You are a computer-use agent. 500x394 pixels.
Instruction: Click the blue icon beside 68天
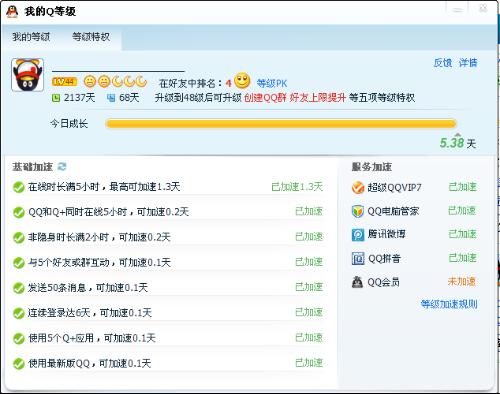point(111,98)
